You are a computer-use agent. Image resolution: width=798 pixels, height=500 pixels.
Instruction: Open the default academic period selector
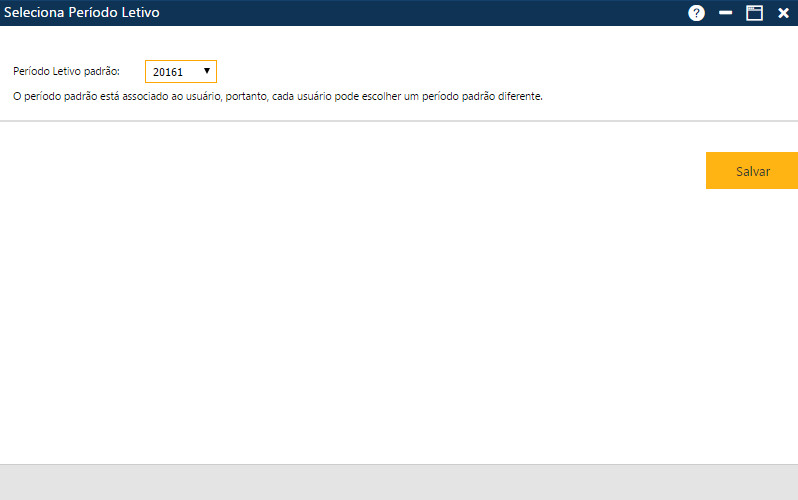coord(181,72)
